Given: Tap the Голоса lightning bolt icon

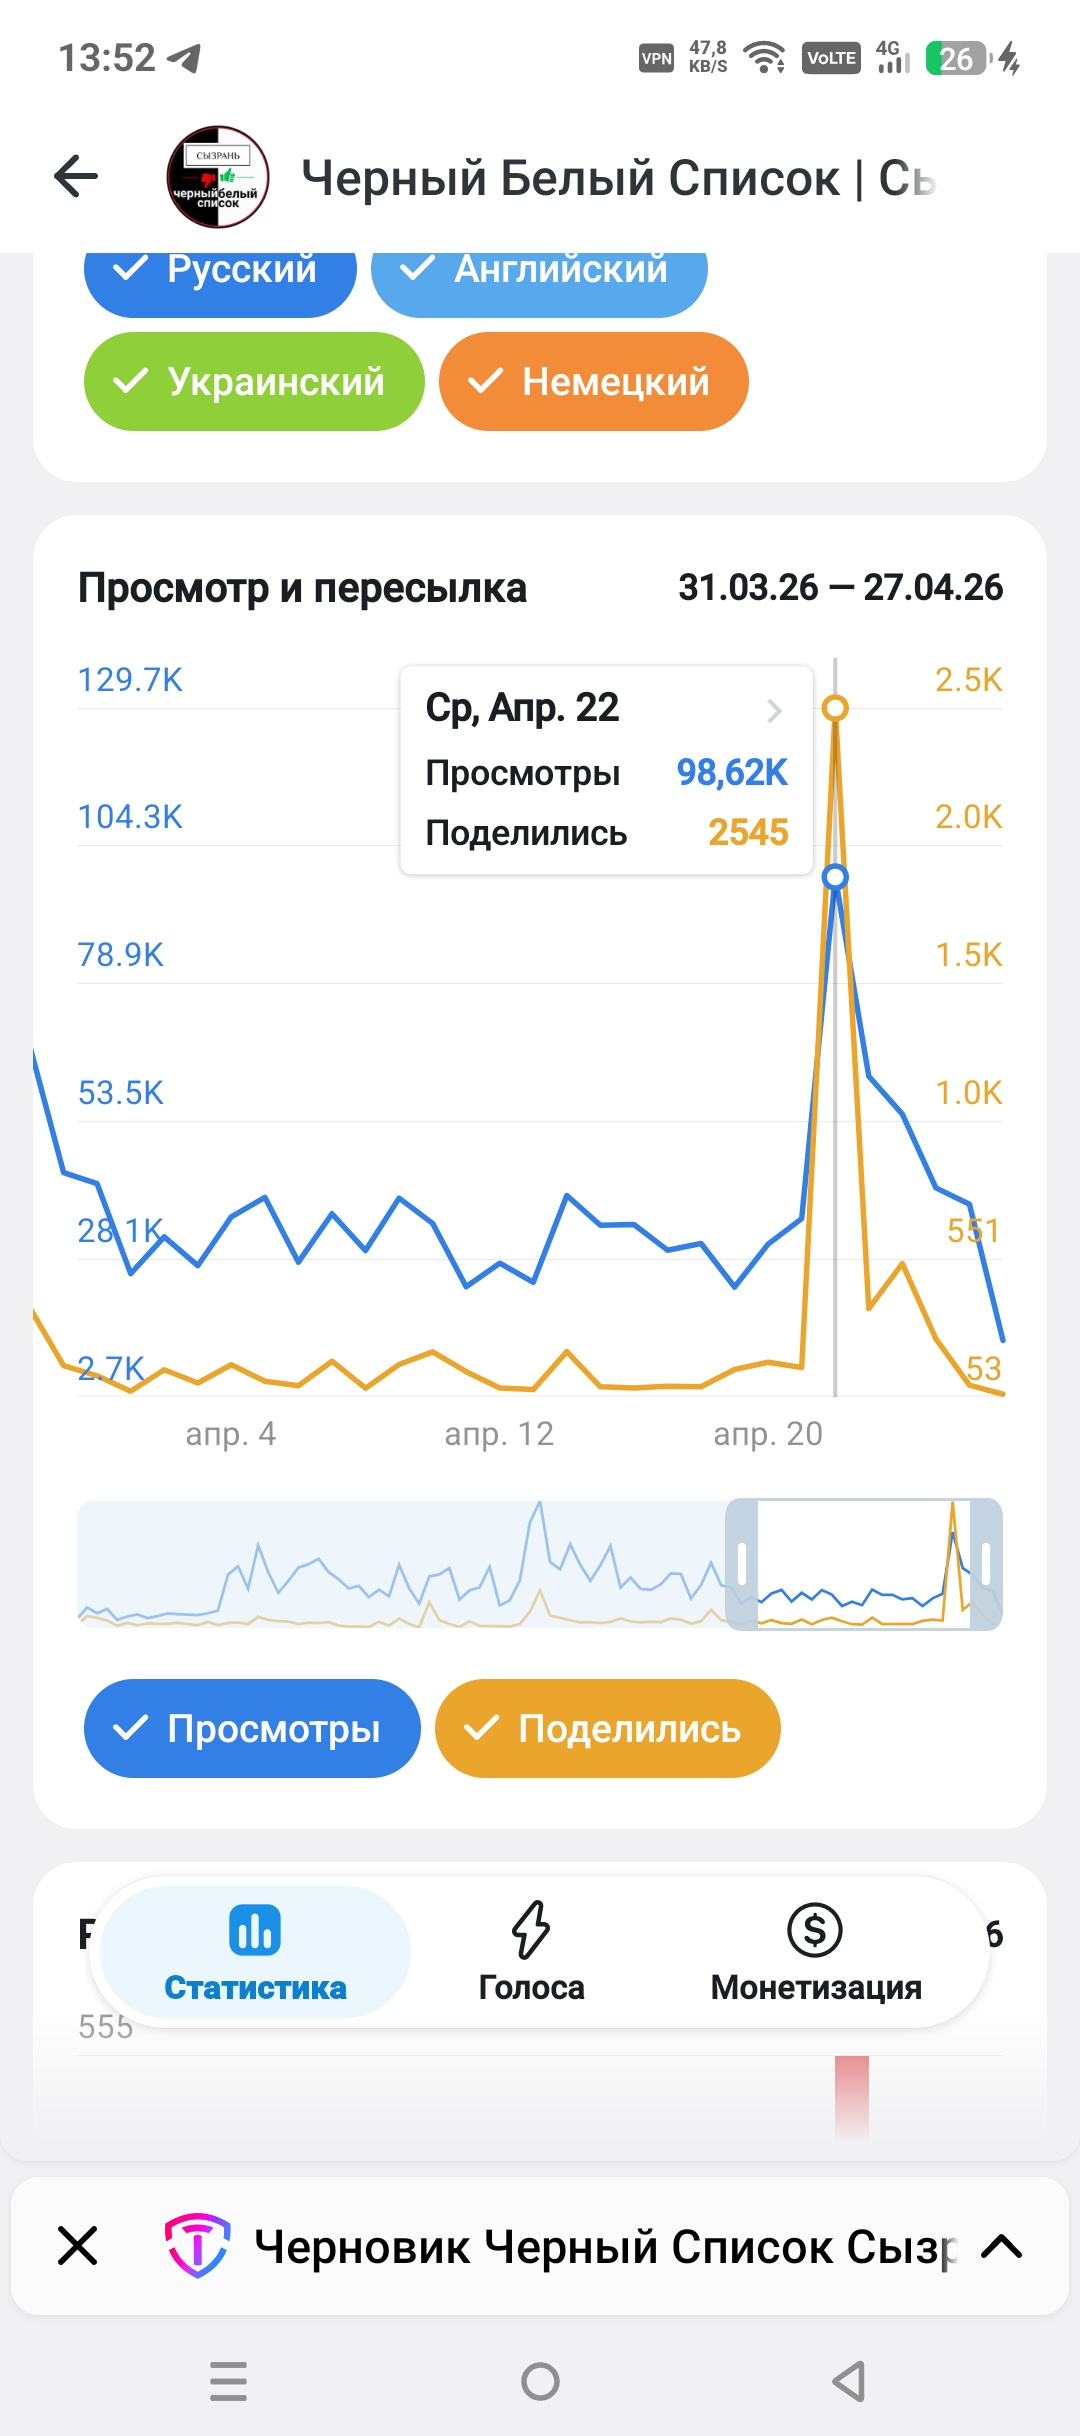Looking at the screenshot, I should [x=531, y=1930].
